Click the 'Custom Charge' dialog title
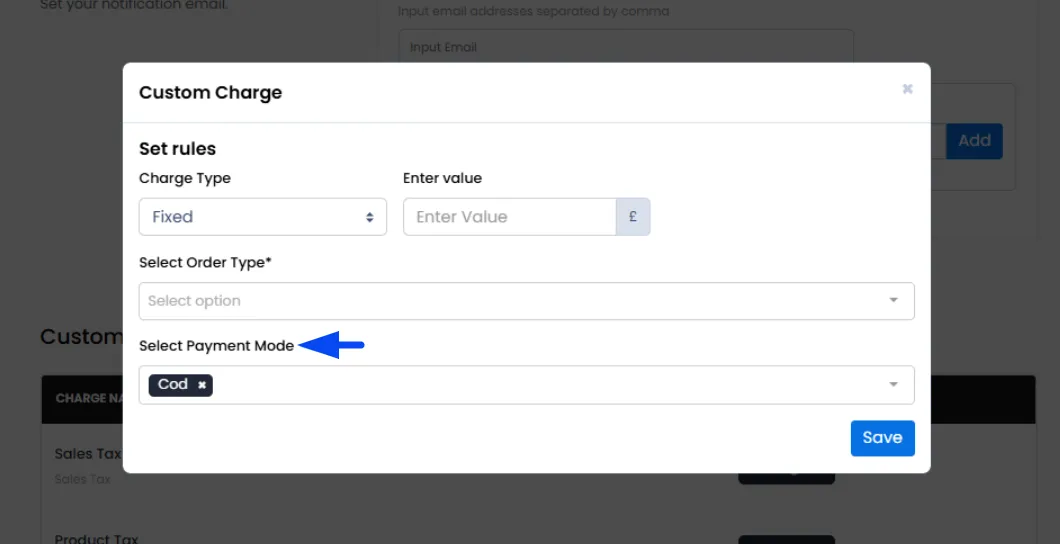 coord(210,93)
